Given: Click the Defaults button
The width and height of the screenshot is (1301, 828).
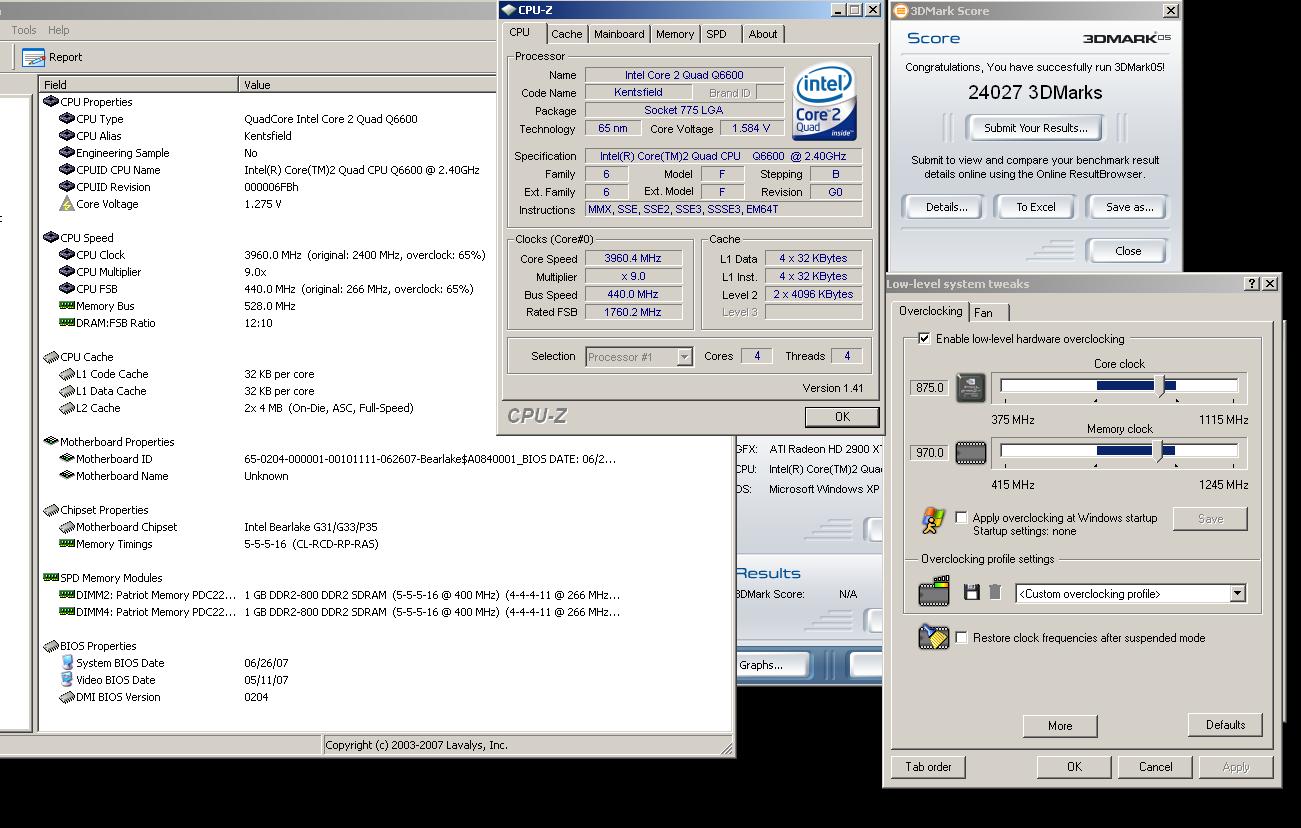Looking at the screenshot, I should click(x=1225, y=725).
